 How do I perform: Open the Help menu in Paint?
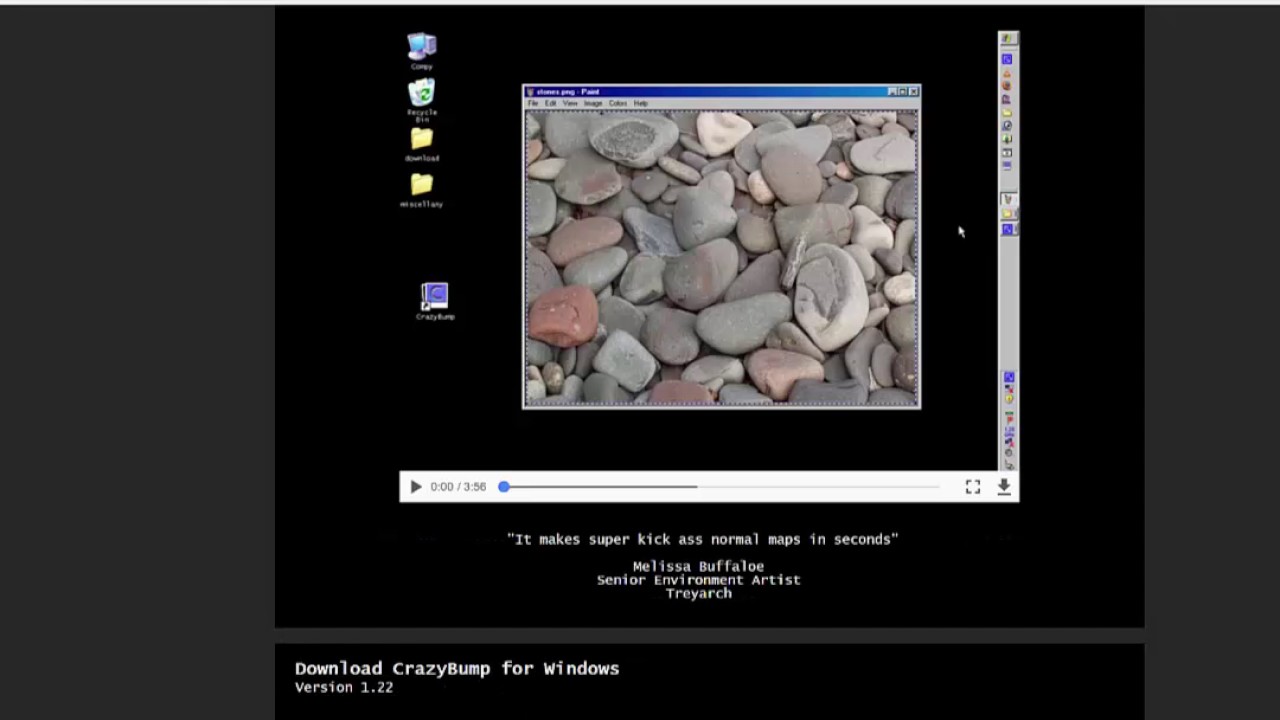tap(640, 103)
